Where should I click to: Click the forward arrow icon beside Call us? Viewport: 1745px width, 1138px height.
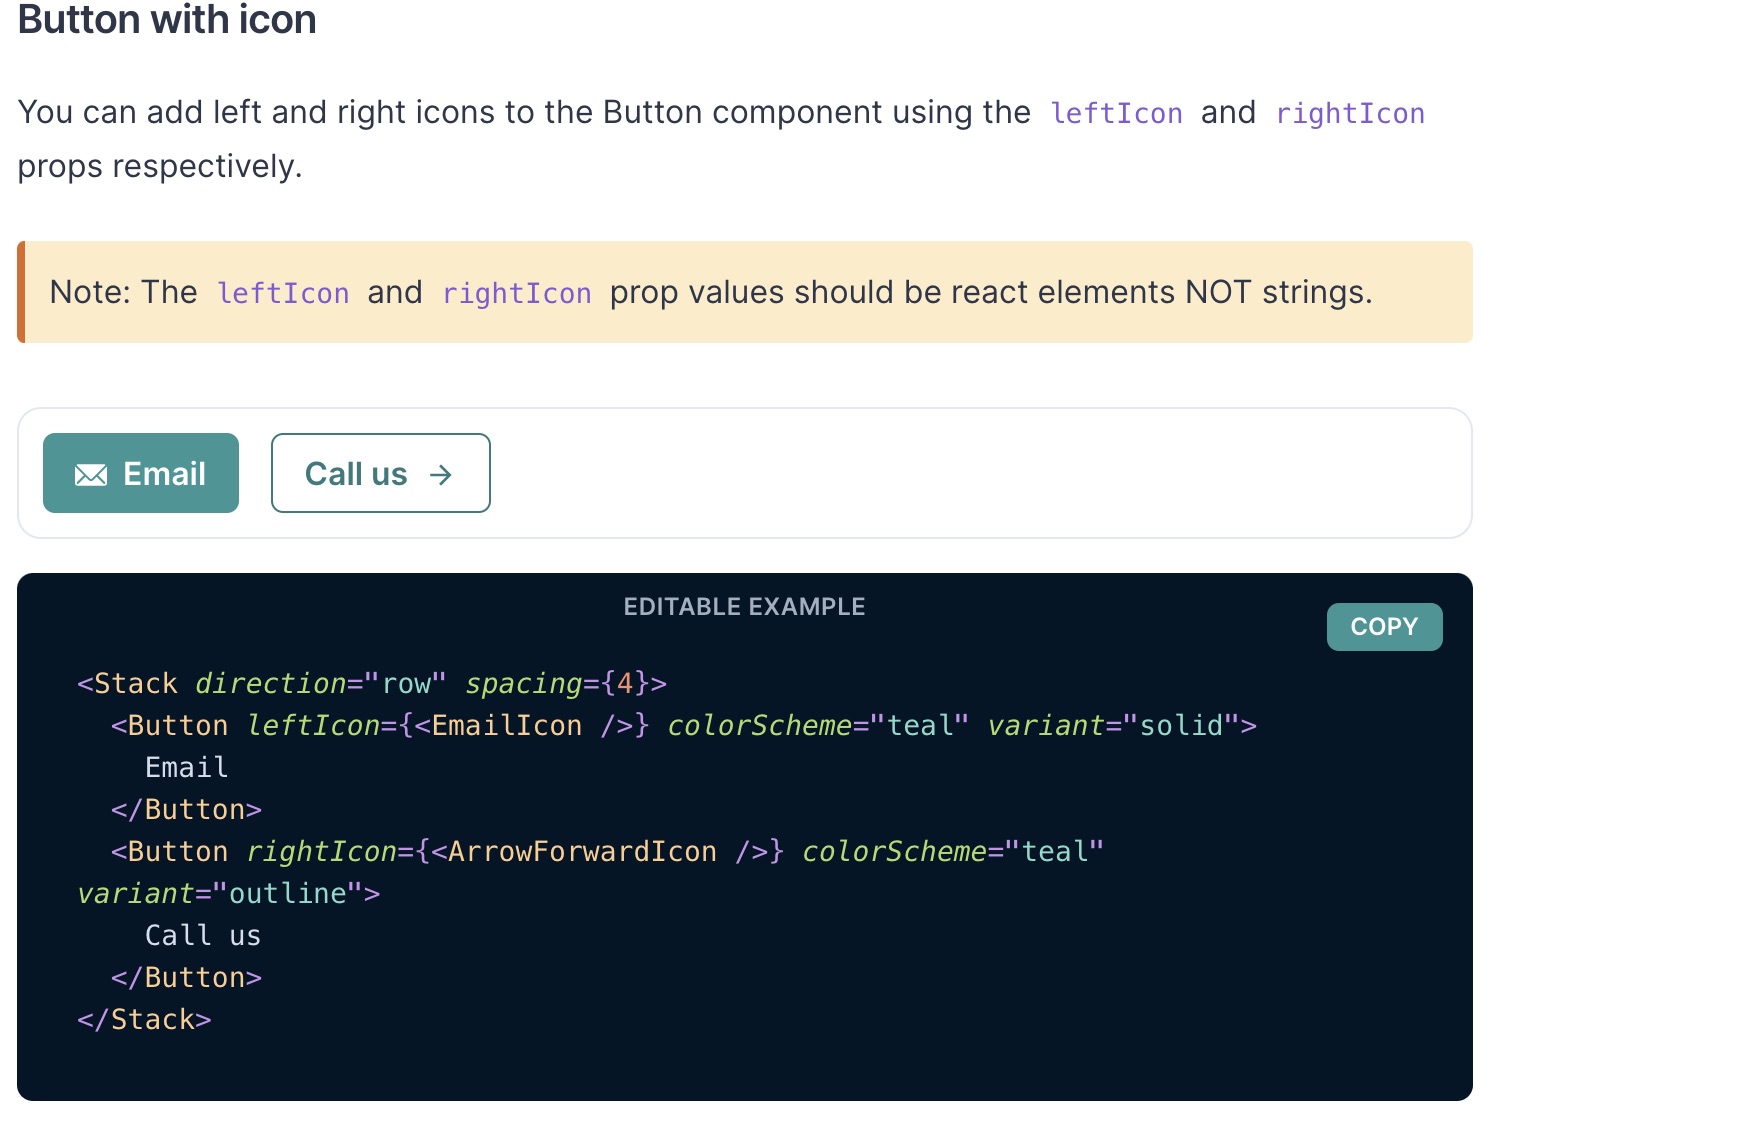(441, 475)
